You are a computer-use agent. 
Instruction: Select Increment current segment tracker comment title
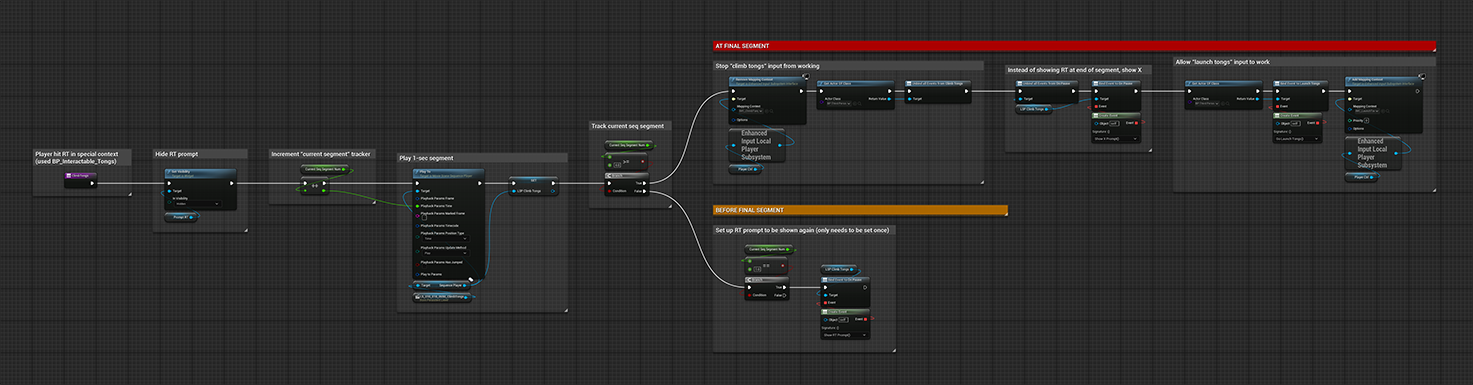tap(321, 154)
